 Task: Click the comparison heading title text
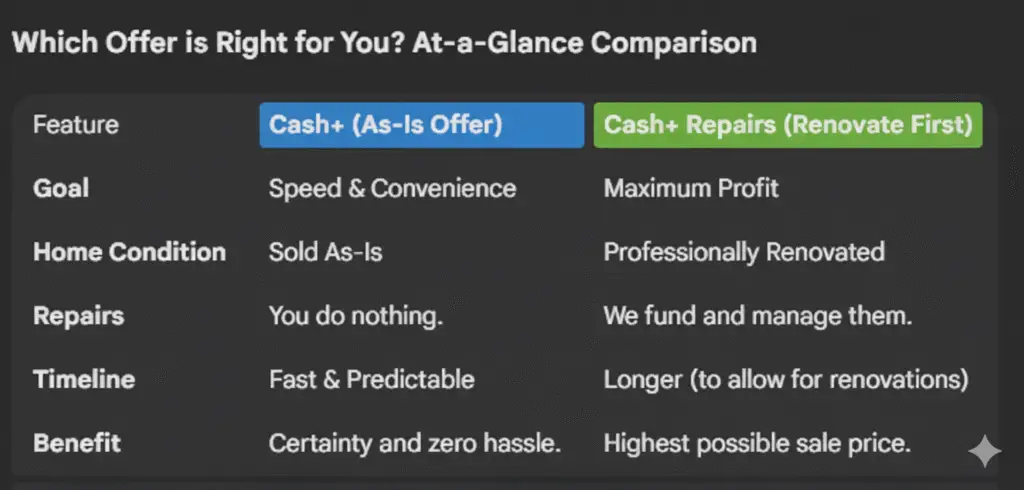pyautogui.click(x=384, y=43)
